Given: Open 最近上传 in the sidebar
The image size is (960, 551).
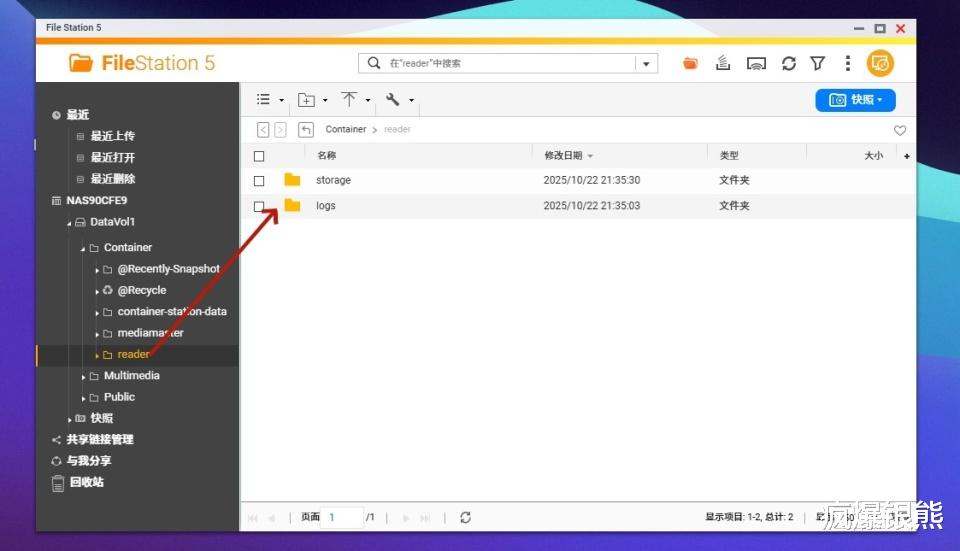Looking at the screenshot, I should tap(113, 136).
